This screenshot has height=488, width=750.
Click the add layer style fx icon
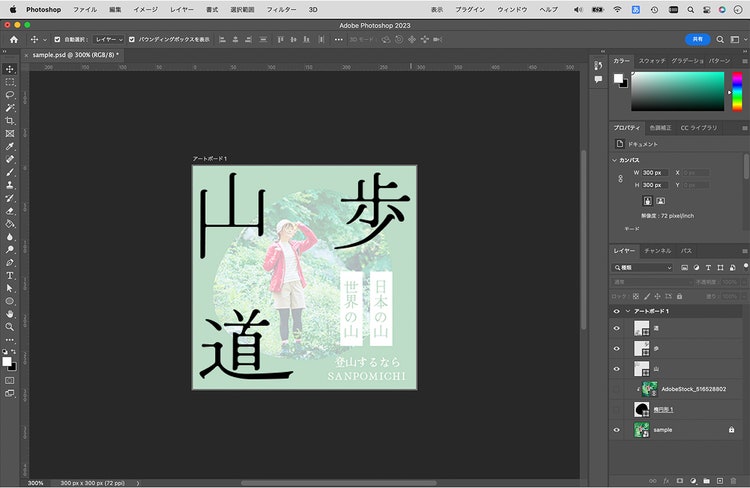[x=666, y=481]
